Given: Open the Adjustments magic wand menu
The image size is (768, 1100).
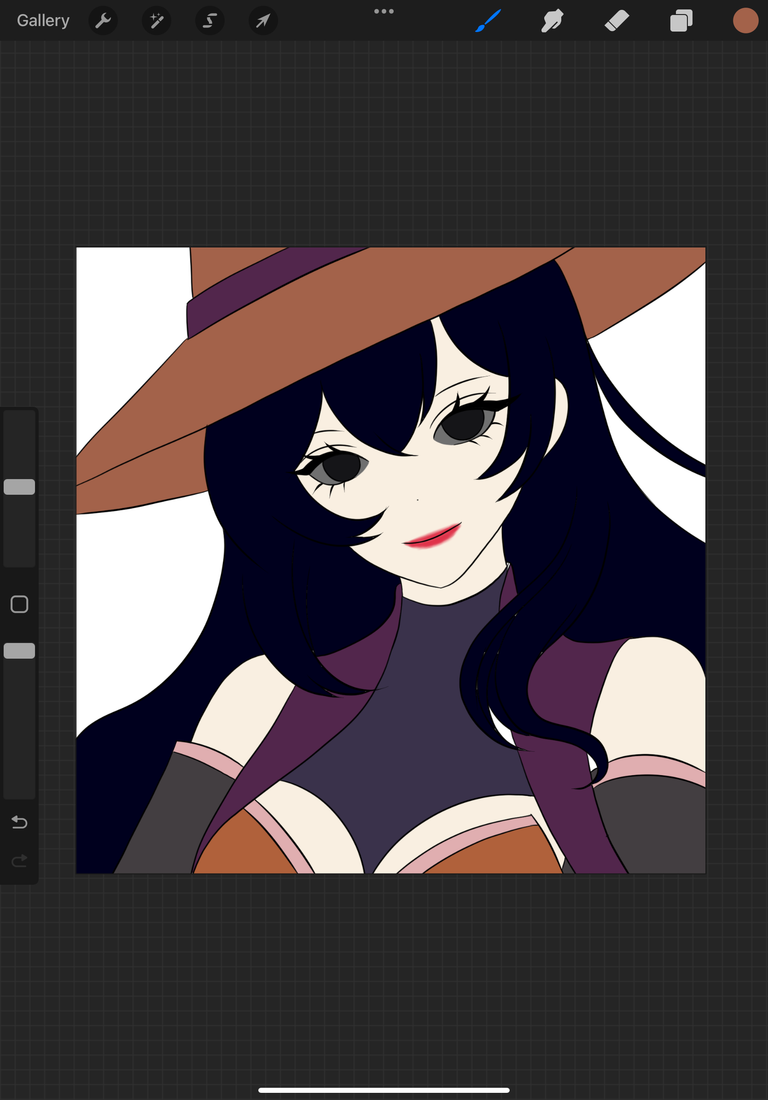Looking at the screenshot, I should coord(156,20).
